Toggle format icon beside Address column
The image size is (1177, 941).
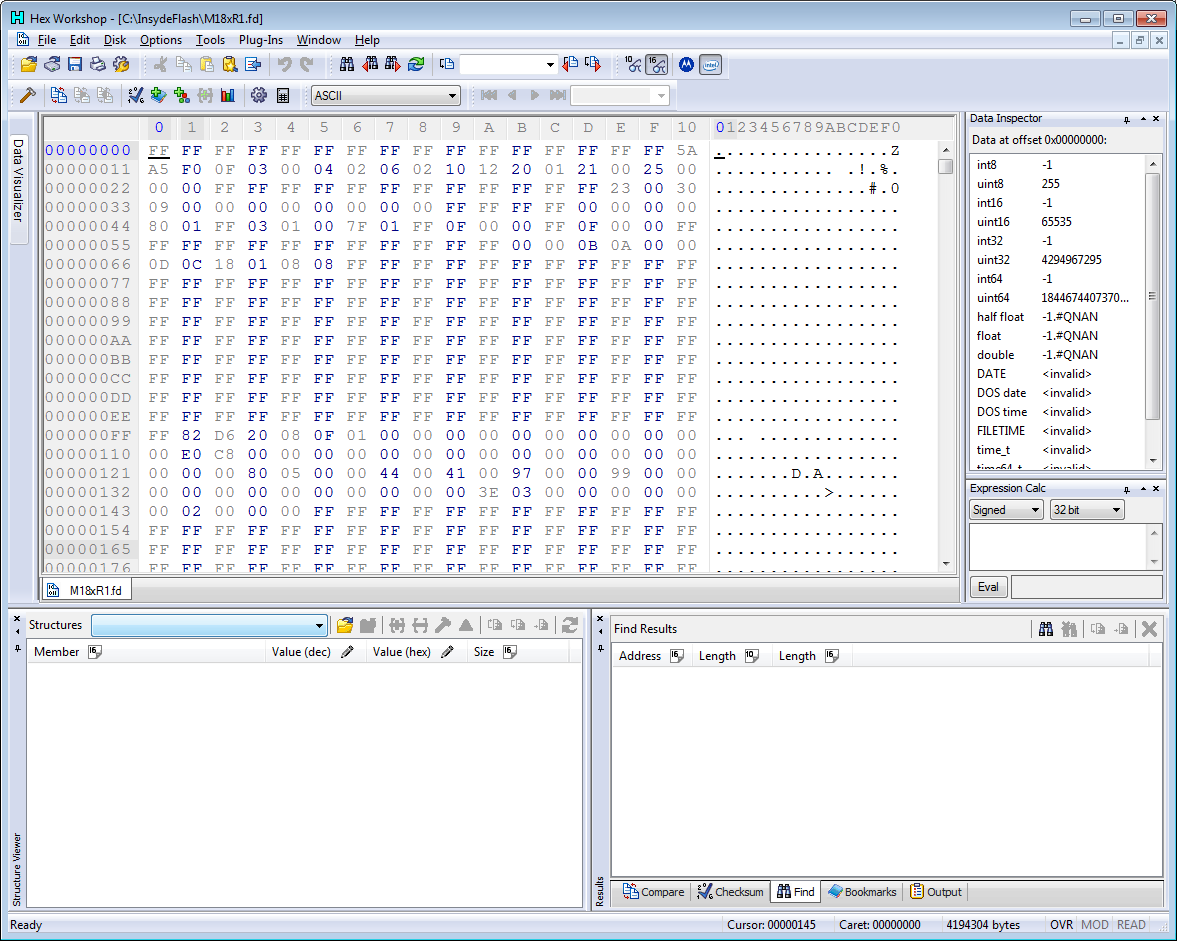[x=676, y=655]
